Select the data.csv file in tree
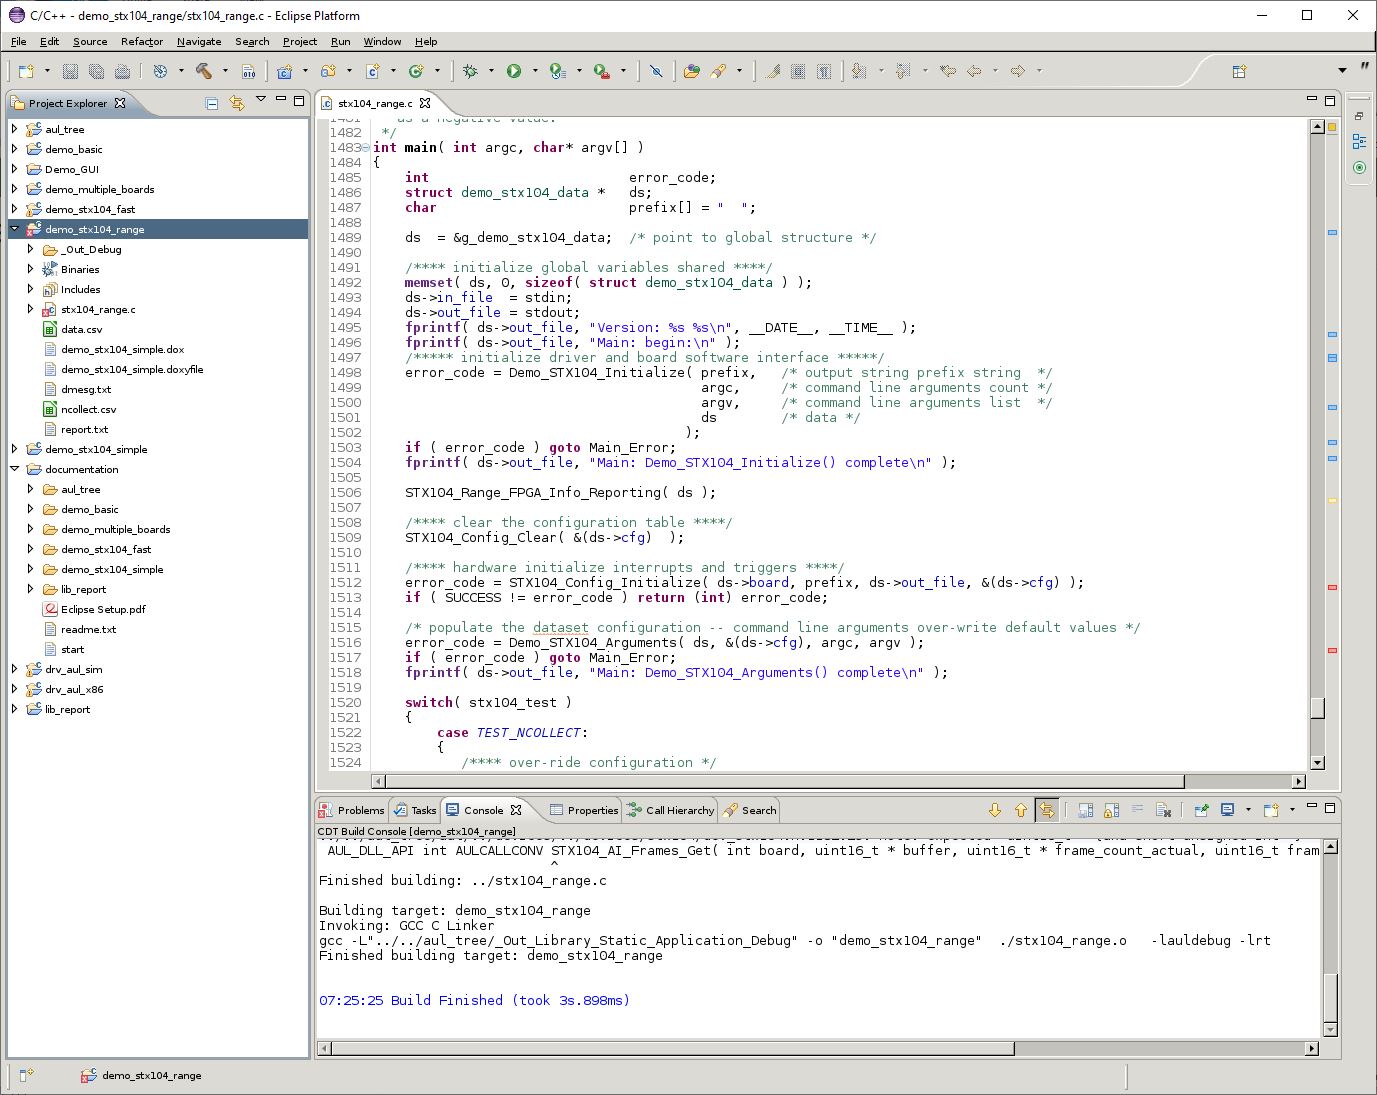This screenshot has width=1377, height=1095. click(81, 329)
